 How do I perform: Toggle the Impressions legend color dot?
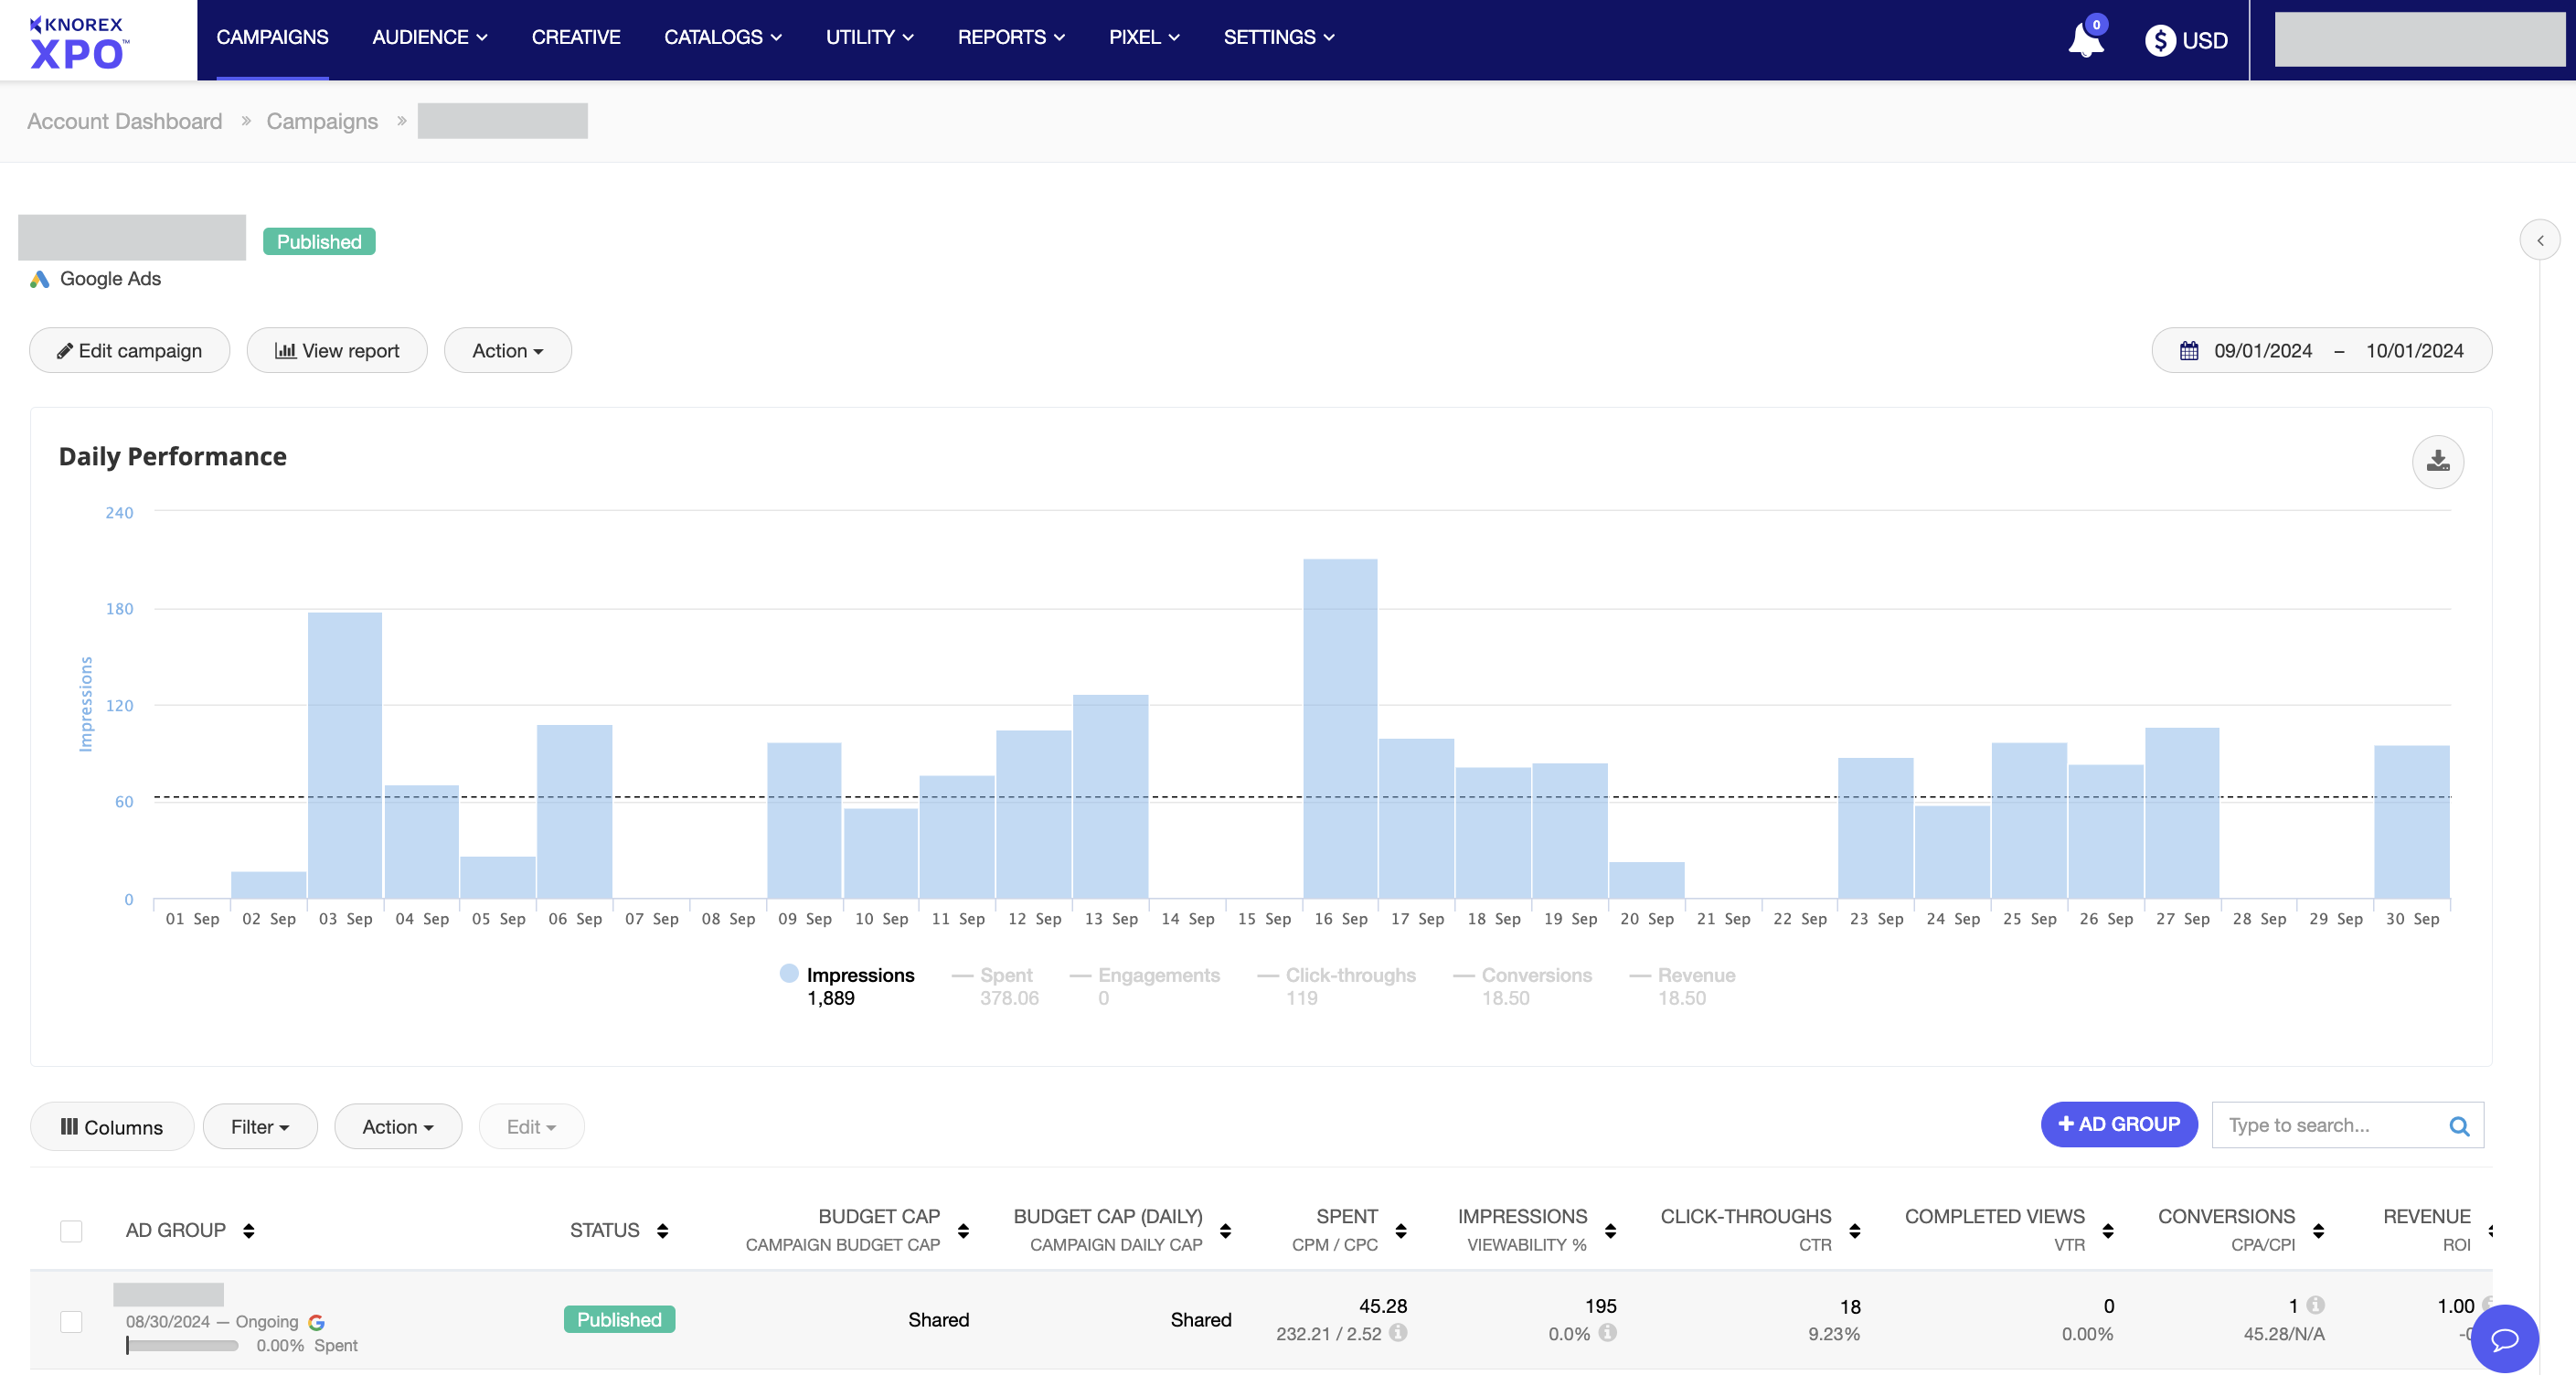789,973
